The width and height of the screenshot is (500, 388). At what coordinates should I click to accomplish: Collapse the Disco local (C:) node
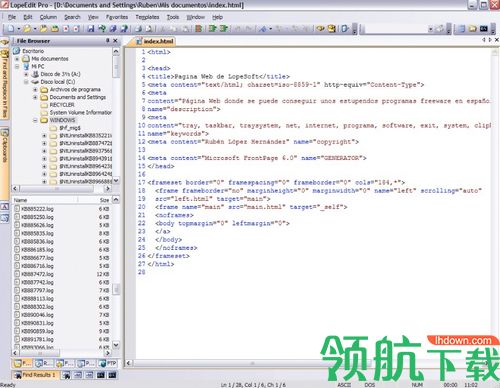(26, 82)
